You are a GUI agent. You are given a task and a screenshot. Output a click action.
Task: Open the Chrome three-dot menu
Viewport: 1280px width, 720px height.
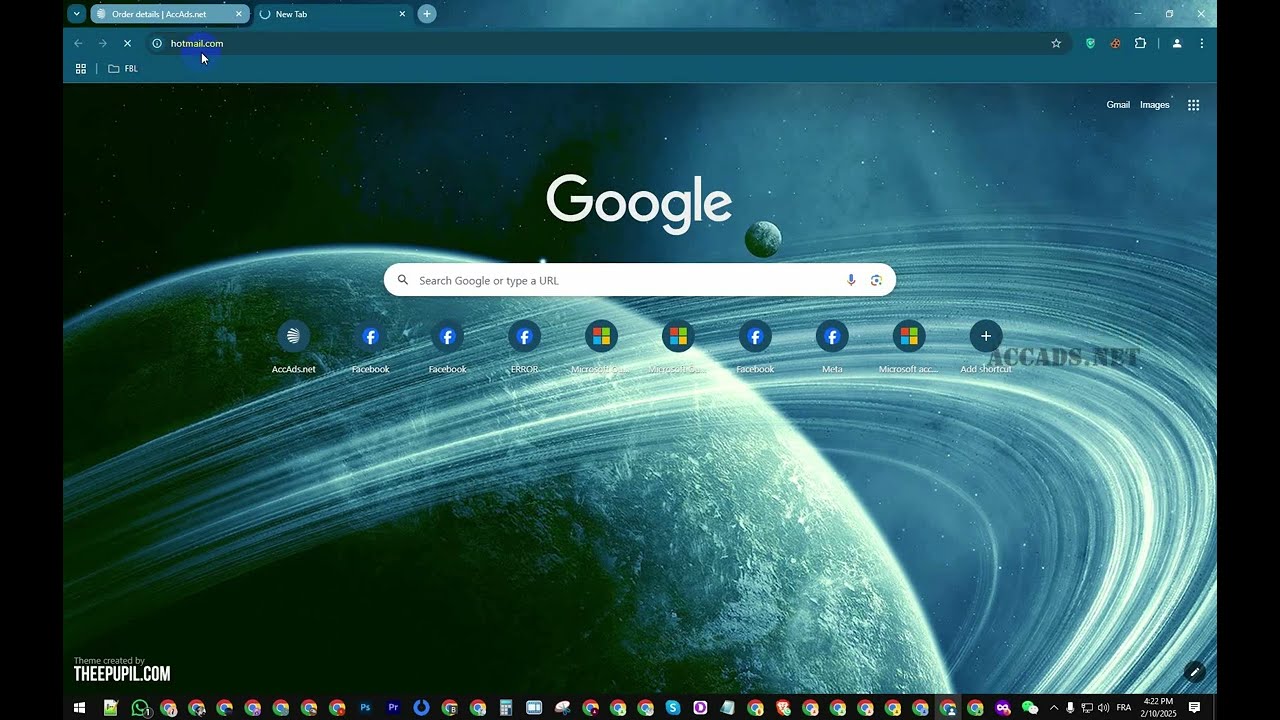pos(1201,43)
